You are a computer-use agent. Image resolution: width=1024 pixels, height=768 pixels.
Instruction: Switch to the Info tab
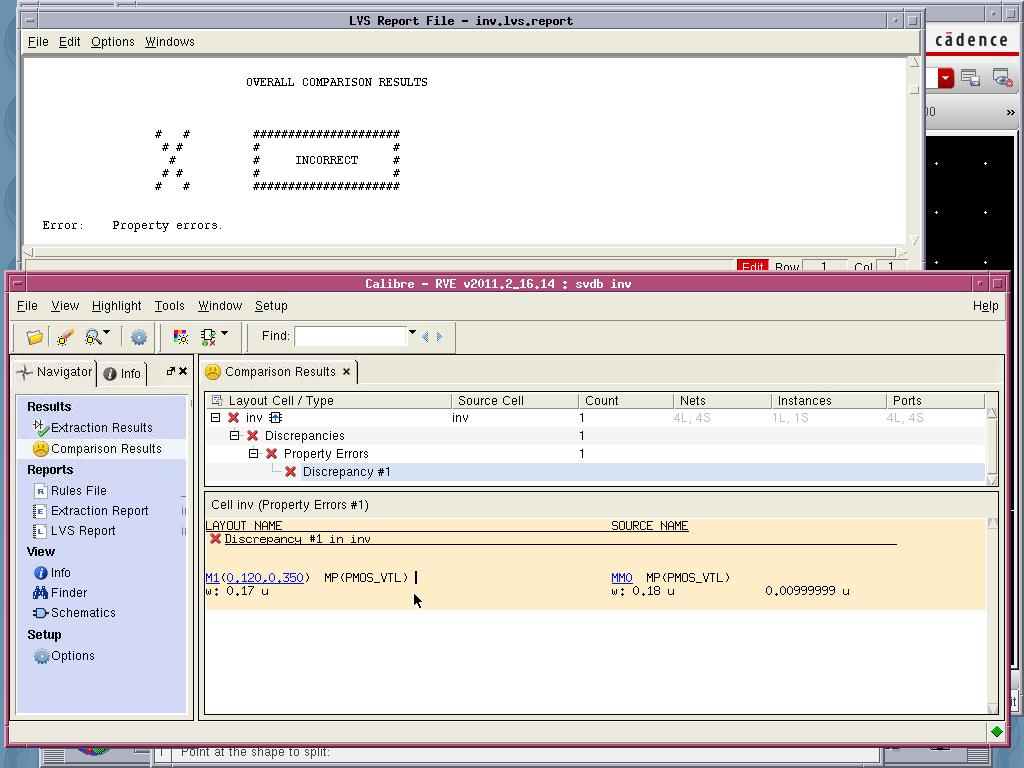122,374
